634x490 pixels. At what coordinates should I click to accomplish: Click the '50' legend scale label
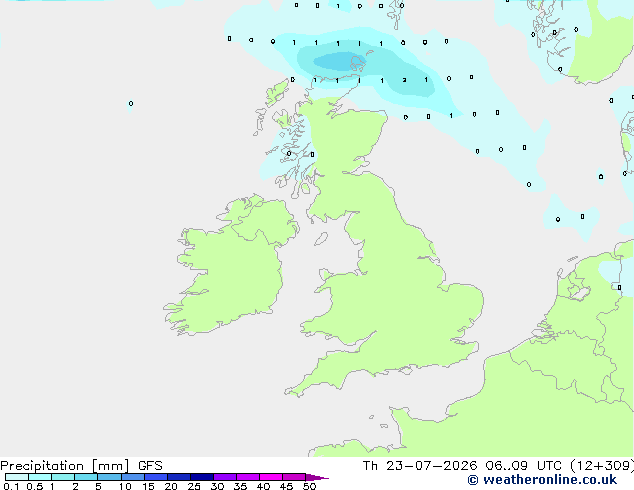(x=309, y=486)
